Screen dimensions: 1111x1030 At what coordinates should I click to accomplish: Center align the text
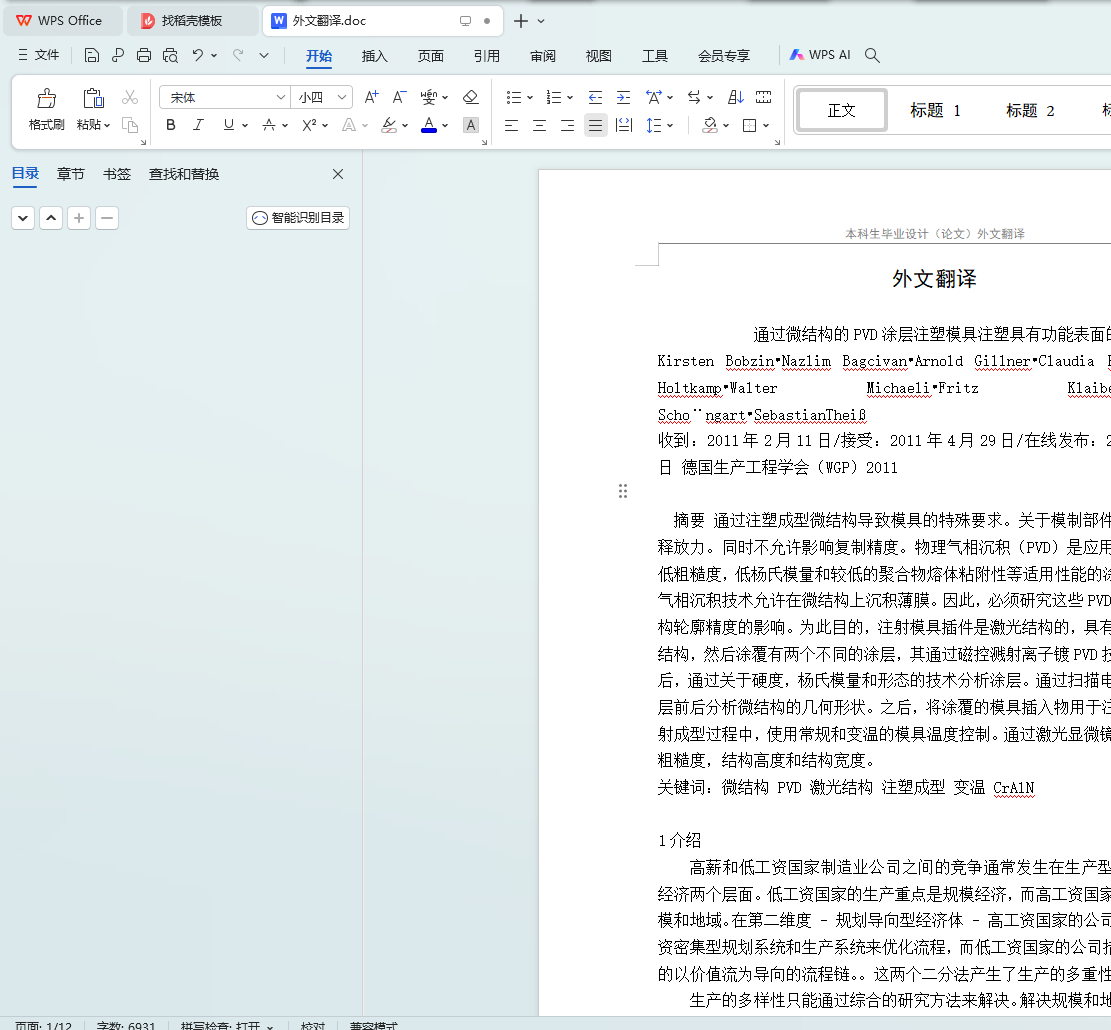coord(539,125)
